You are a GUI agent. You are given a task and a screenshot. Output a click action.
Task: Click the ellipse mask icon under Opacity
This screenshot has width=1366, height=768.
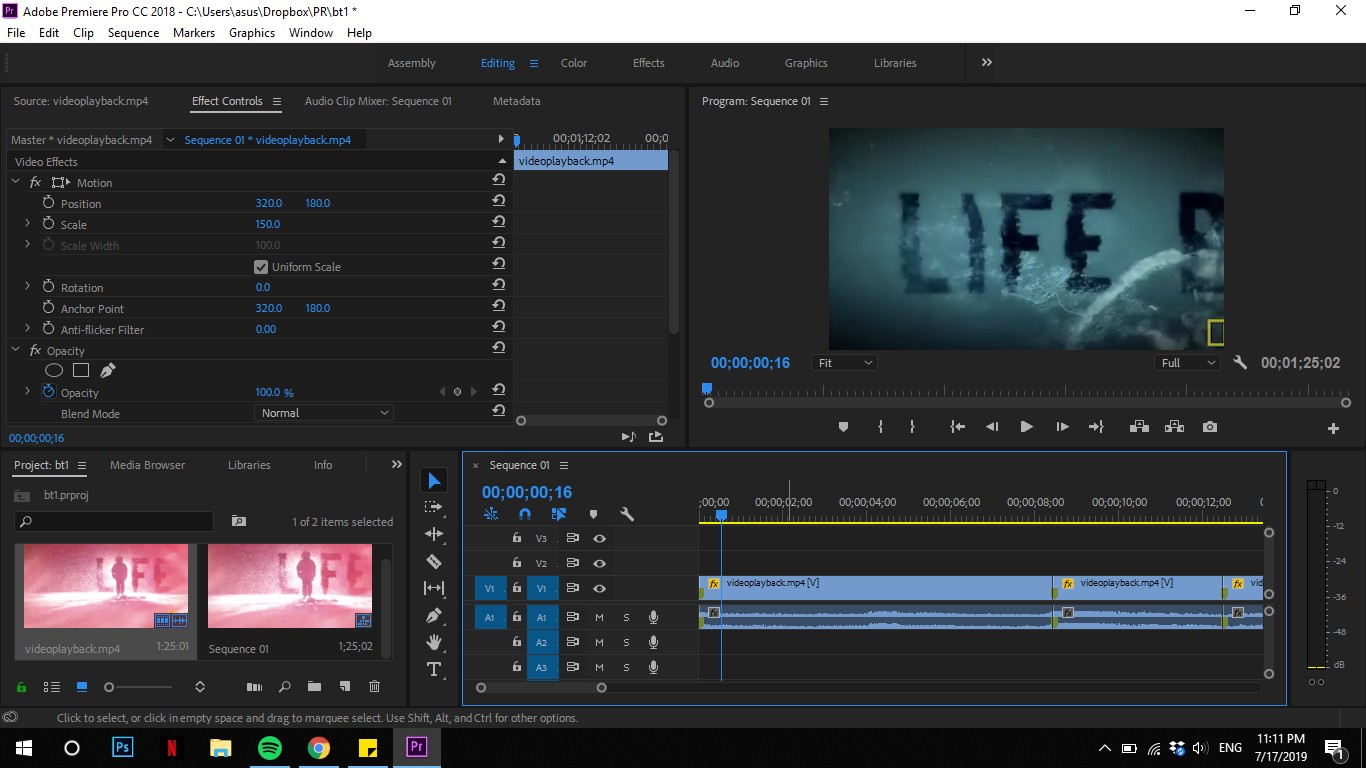[x=53, y=371]
